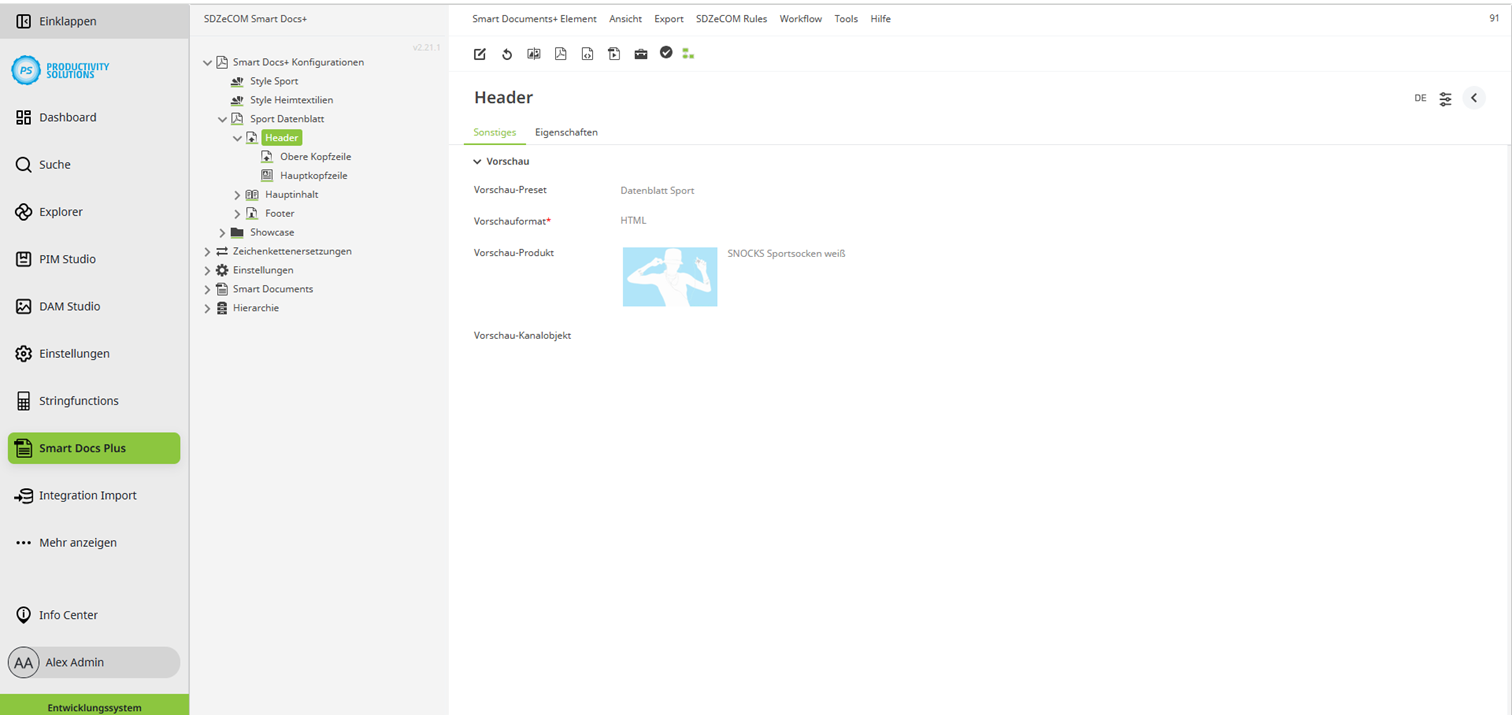Click the Explorer icon in sidebar
Viewport: 1512px width, 715px height.
24,212
